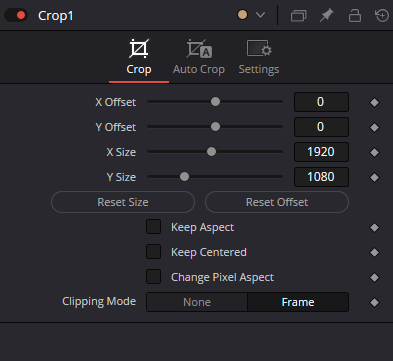This screenshot has height=361, width=393.
Task: Add keyframe diamond for Y Offset
Action: 374,127
